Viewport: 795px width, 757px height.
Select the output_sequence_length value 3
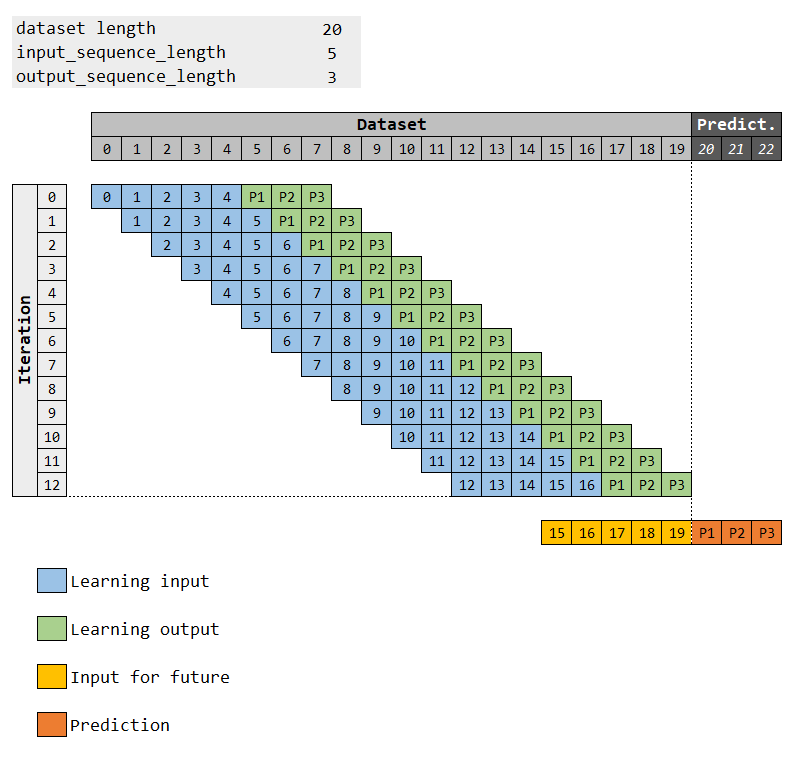[332, 77]
